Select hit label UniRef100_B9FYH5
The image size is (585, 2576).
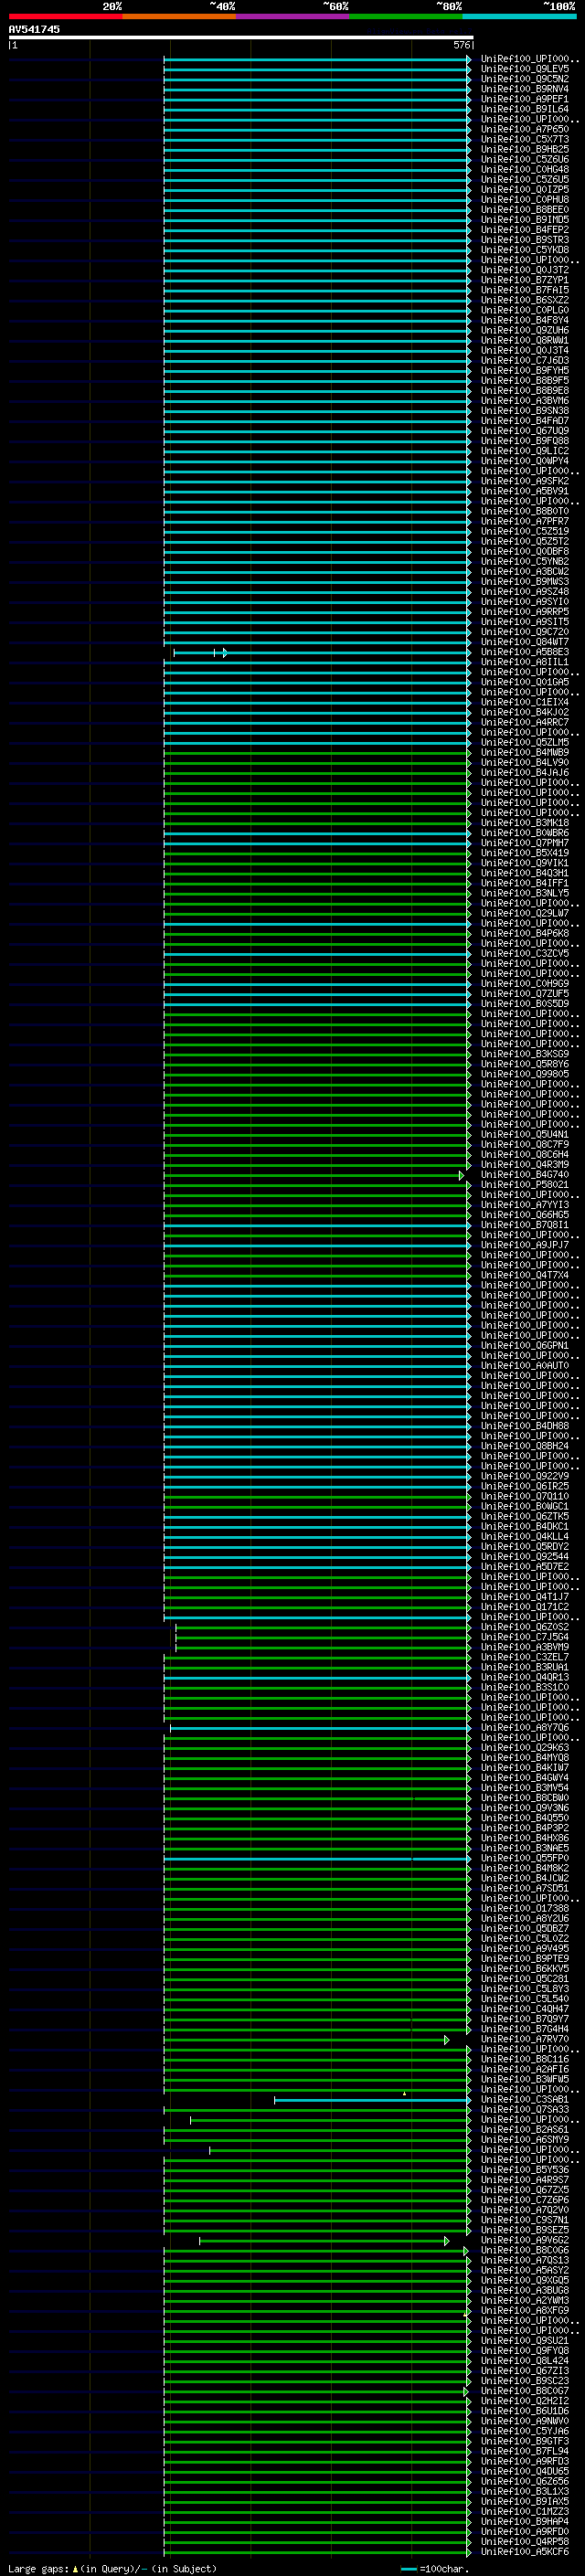coord(525,370)
